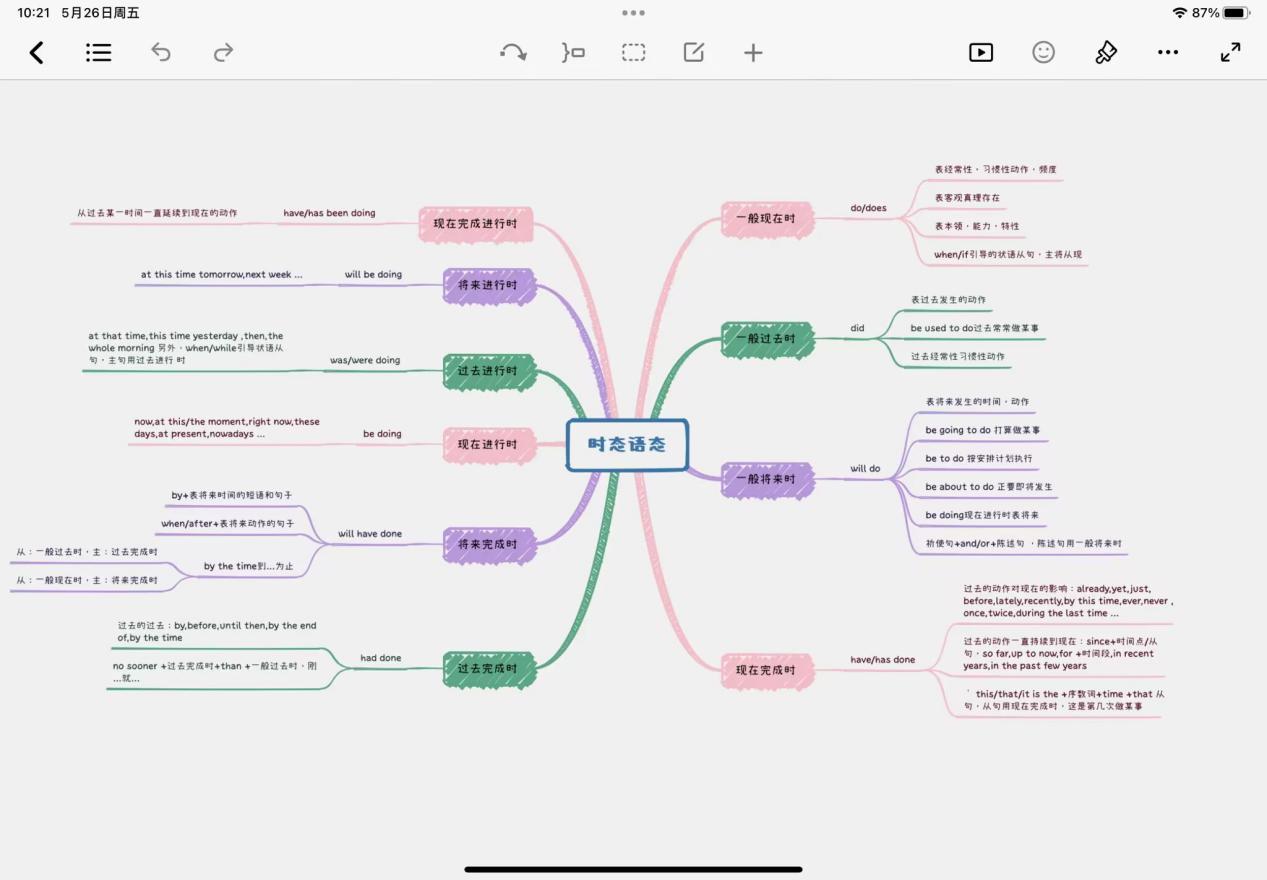Open the more options menu

click(1168, 53)
